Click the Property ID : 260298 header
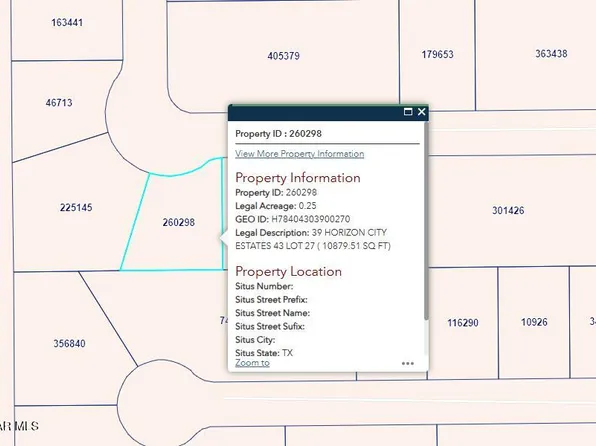The width and height of the screenshot is (596, 446). (x=278, y=133)
